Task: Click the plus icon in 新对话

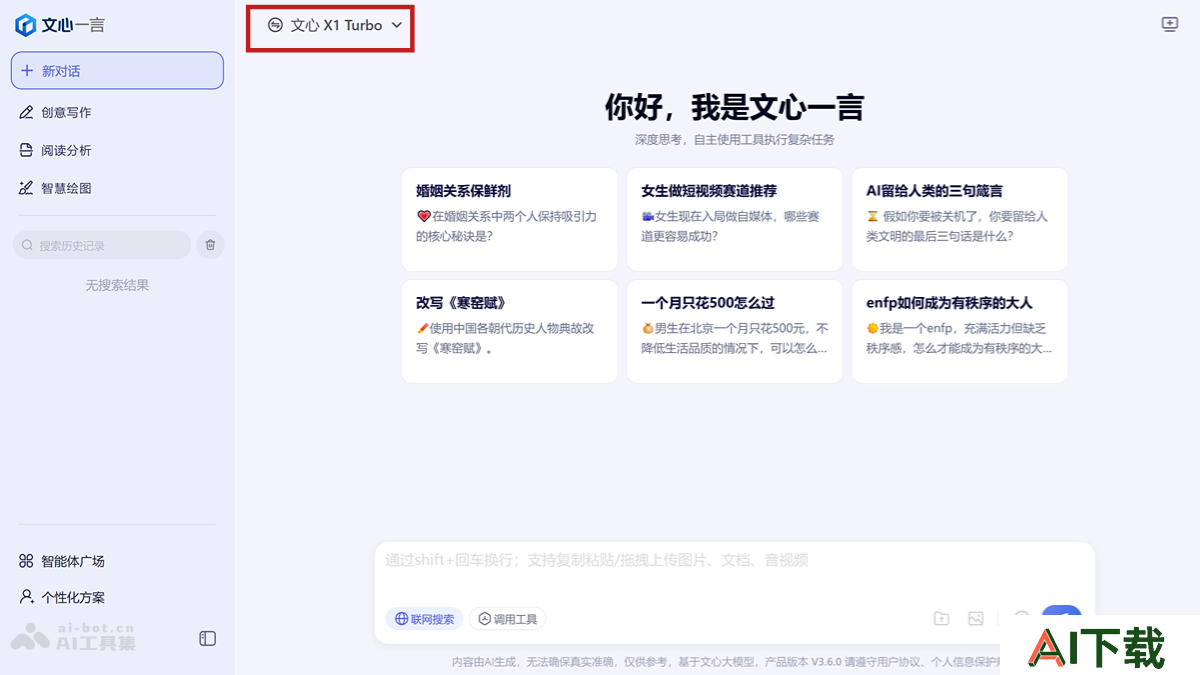Action: coord(27,71)
